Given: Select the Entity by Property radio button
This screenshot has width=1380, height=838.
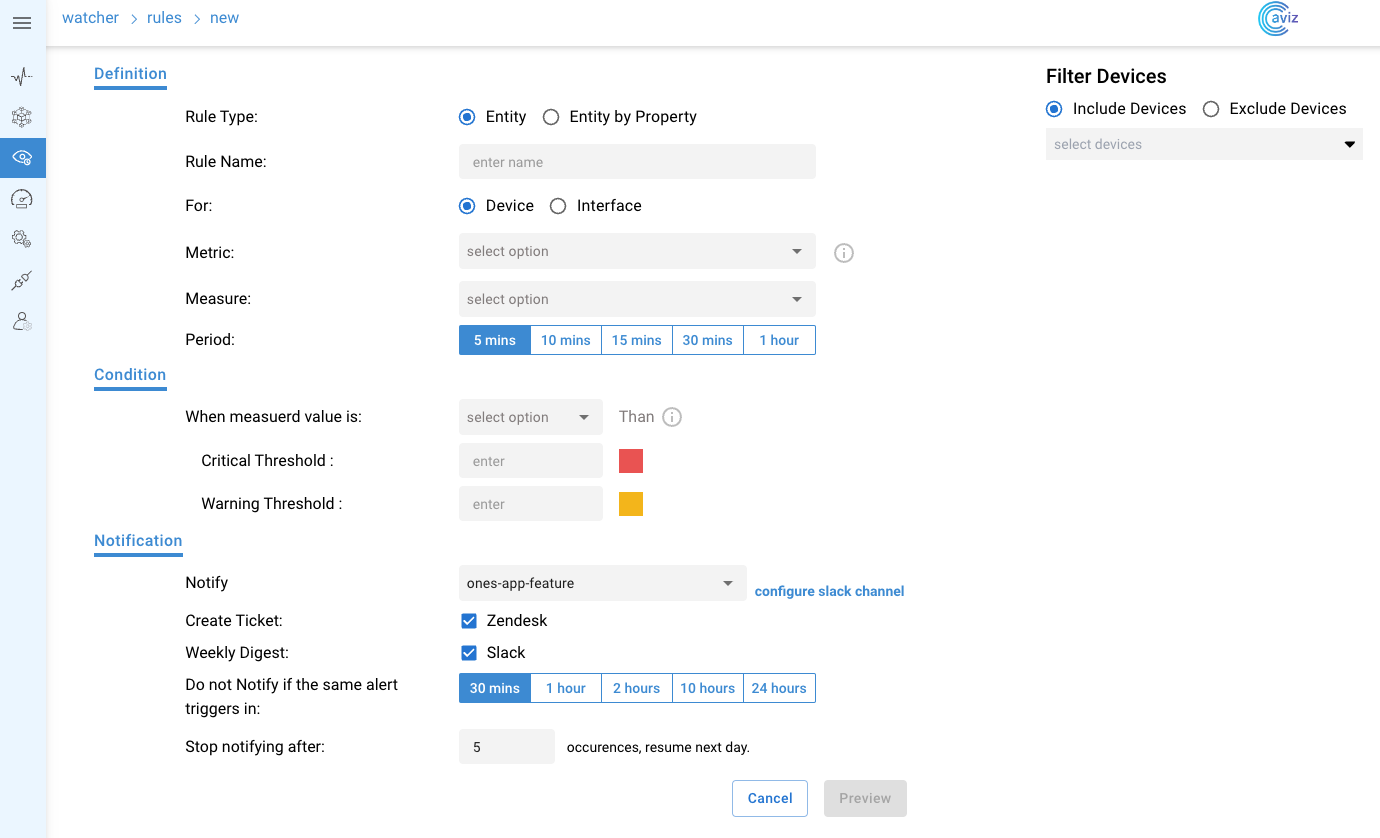Looking at the screenshot, I should pos(551,117).
